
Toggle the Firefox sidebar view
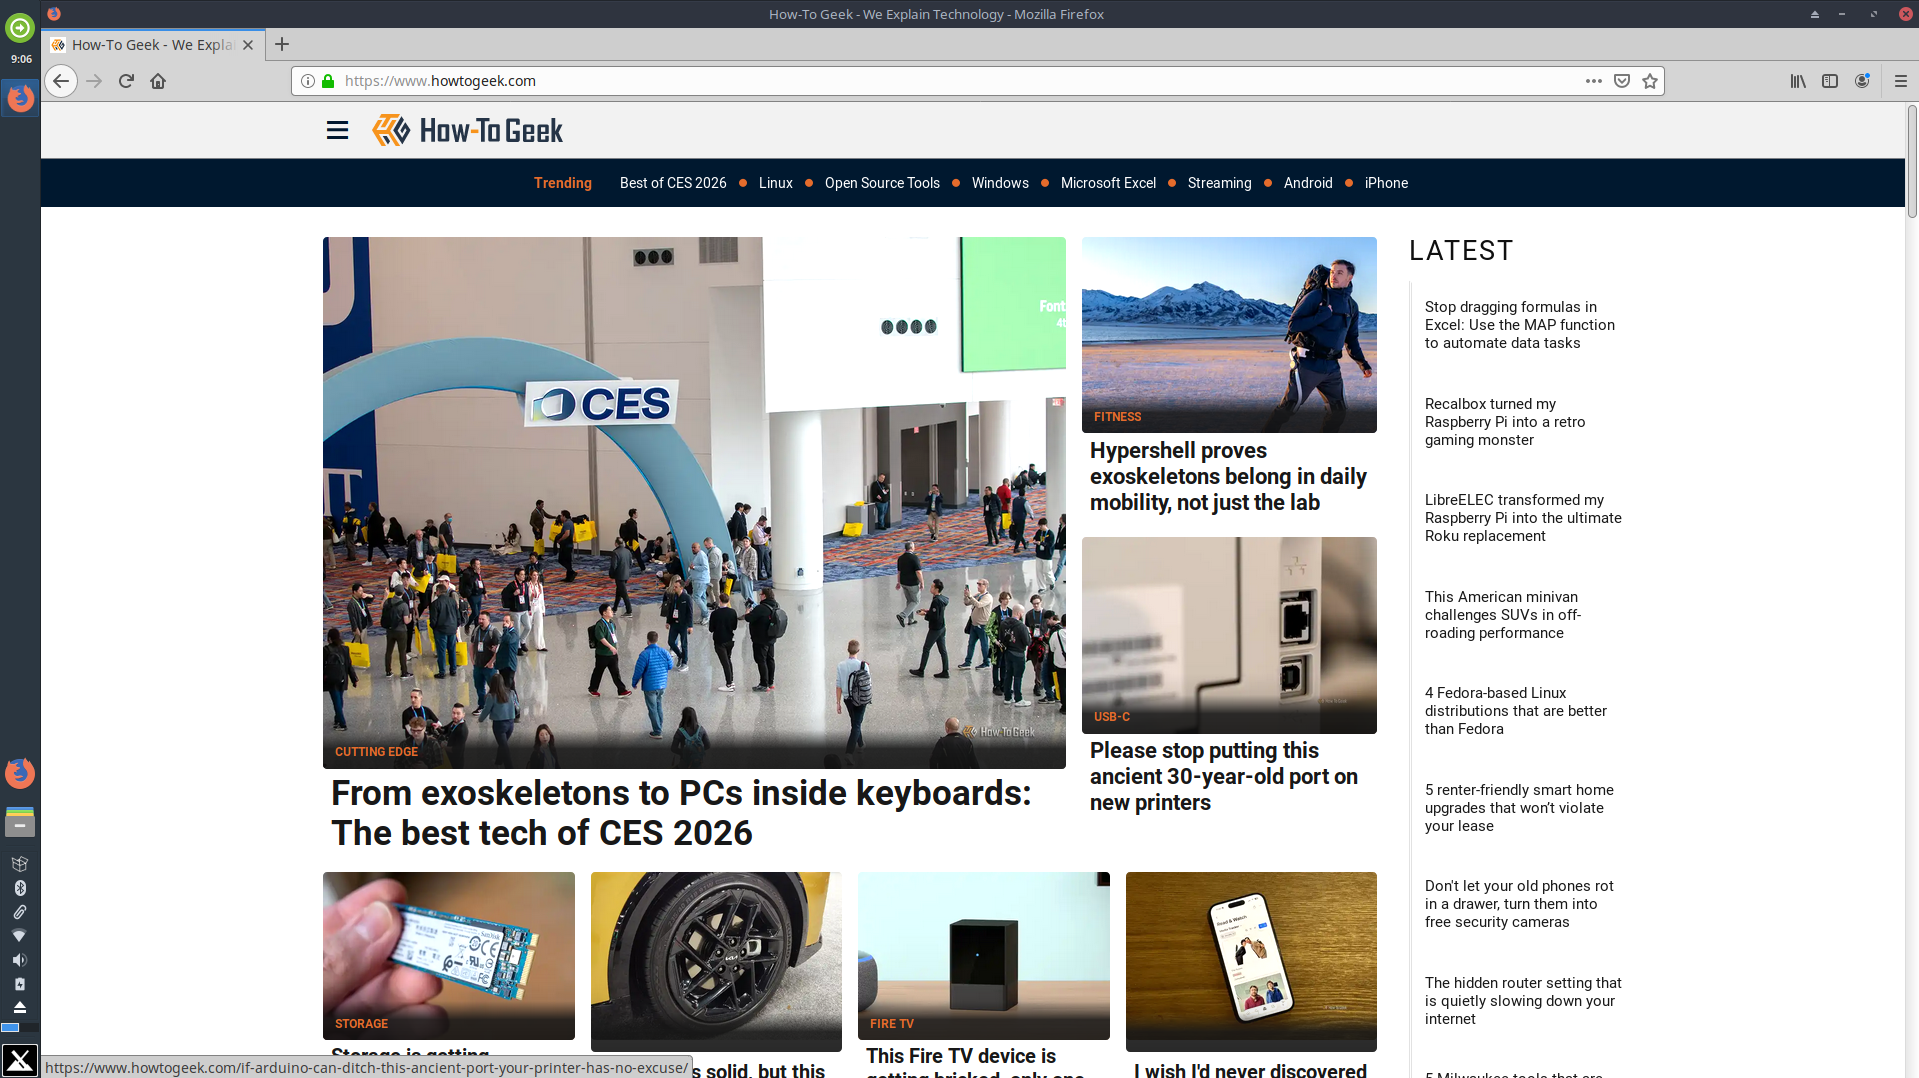1830,81
